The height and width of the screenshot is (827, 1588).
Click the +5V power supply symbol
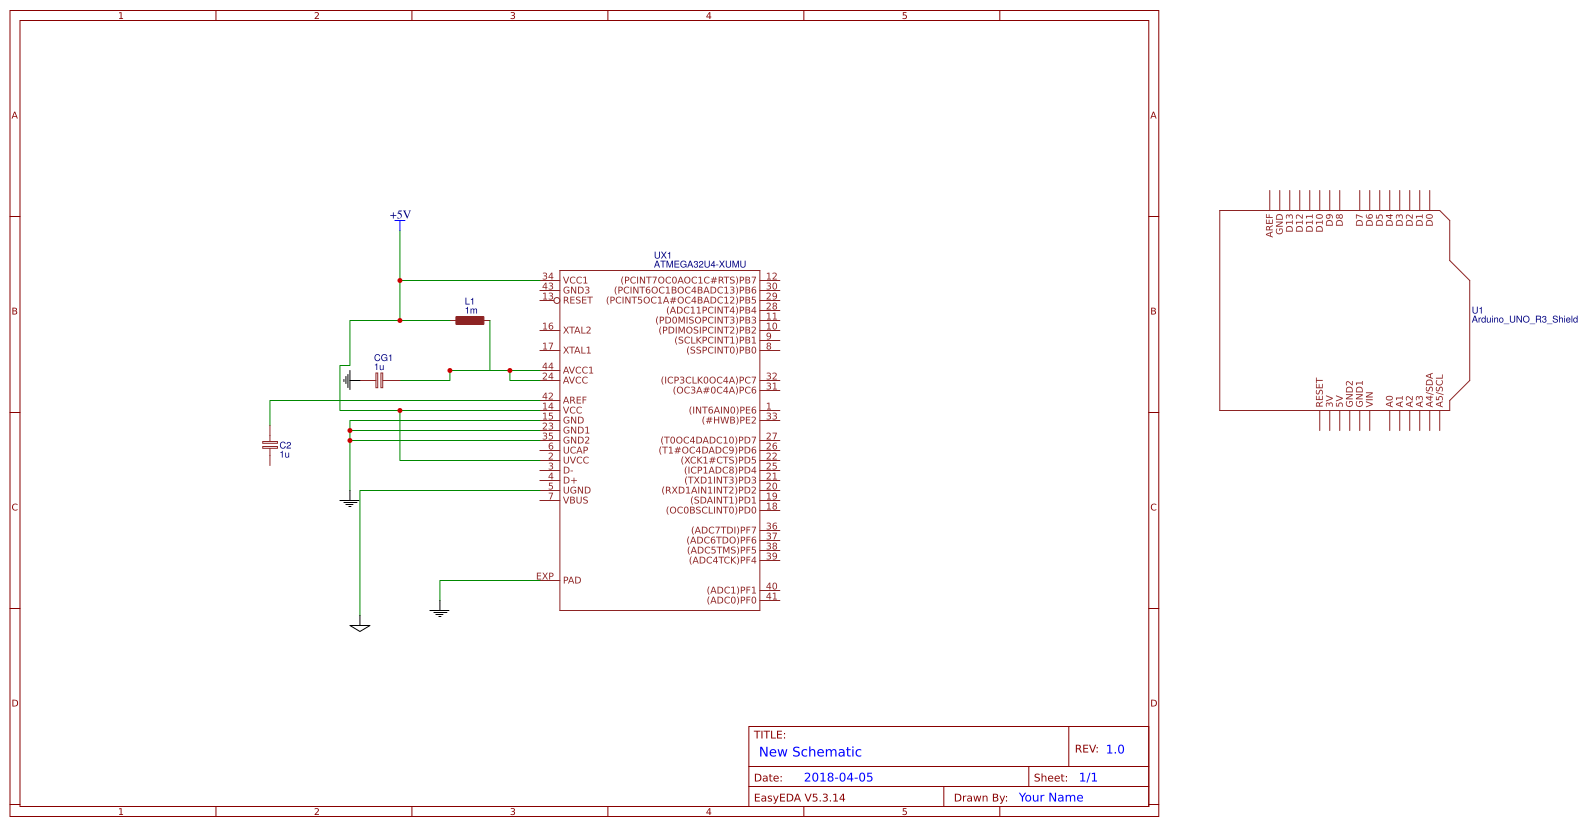click(400, 217)
